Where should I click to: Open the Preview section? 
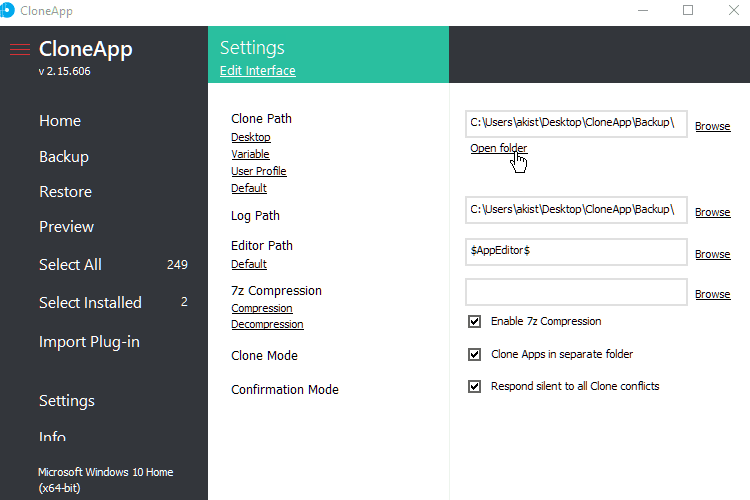tap(66, 227)
